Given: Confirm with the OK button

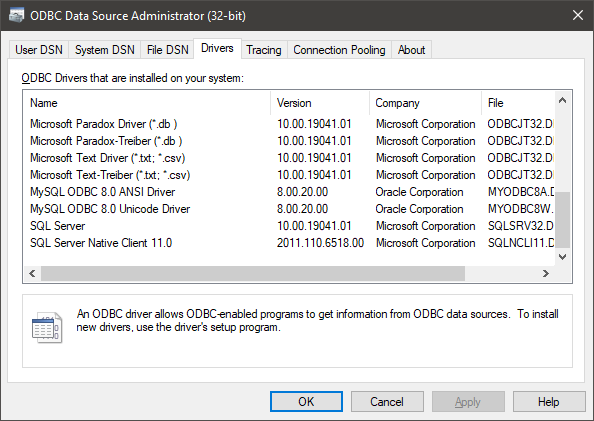Looking at the screenshot, I should click(x=306, y=401).
